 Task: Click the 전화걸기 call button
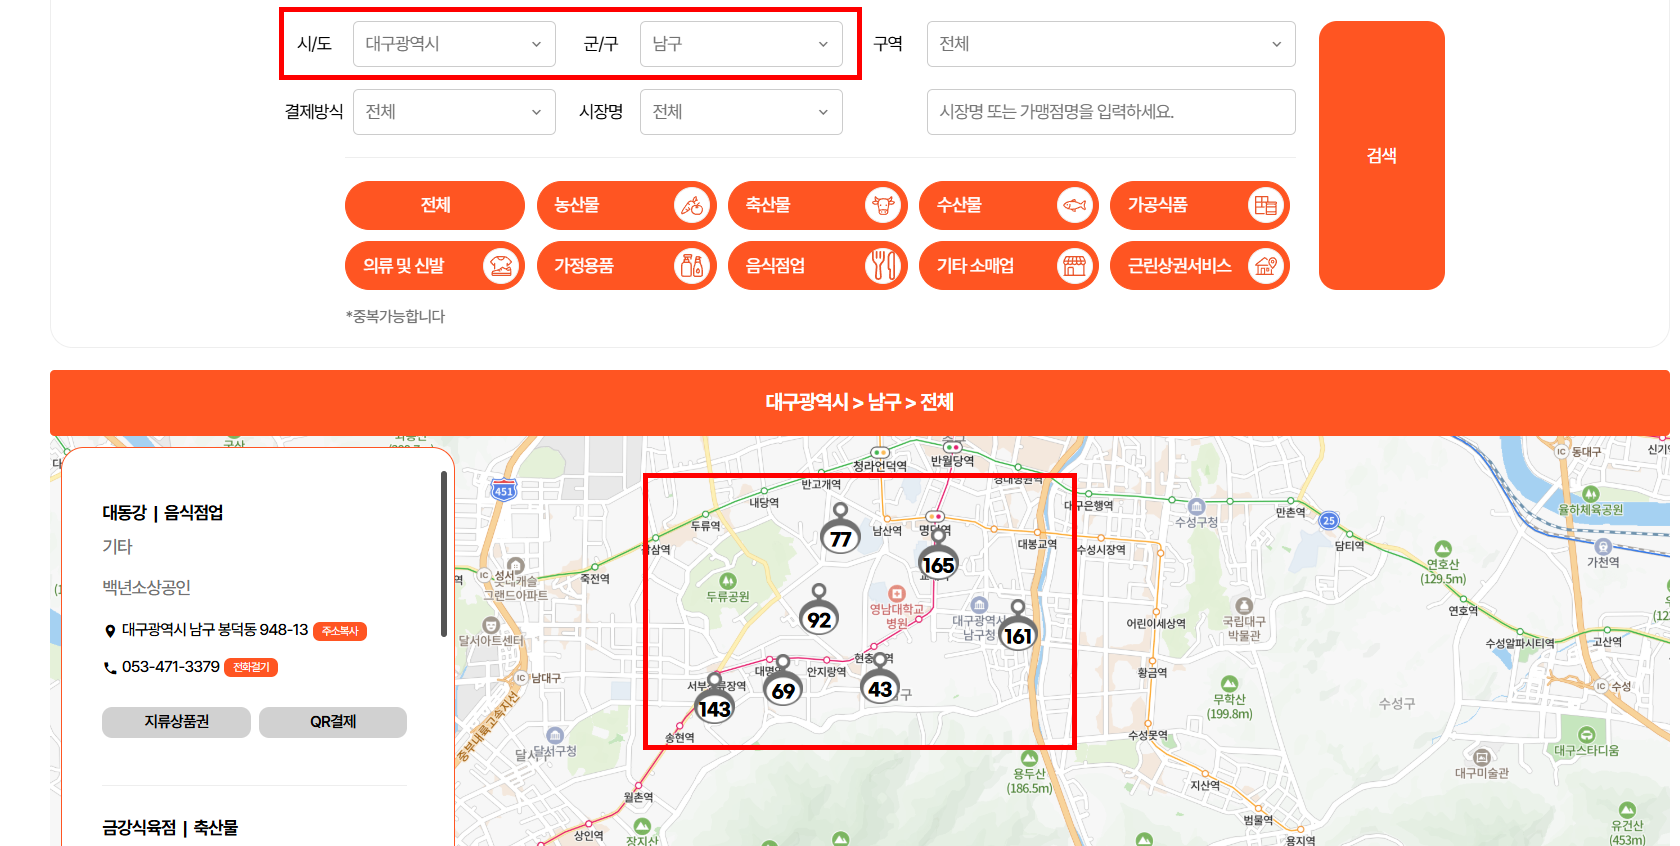pos(251,667)
